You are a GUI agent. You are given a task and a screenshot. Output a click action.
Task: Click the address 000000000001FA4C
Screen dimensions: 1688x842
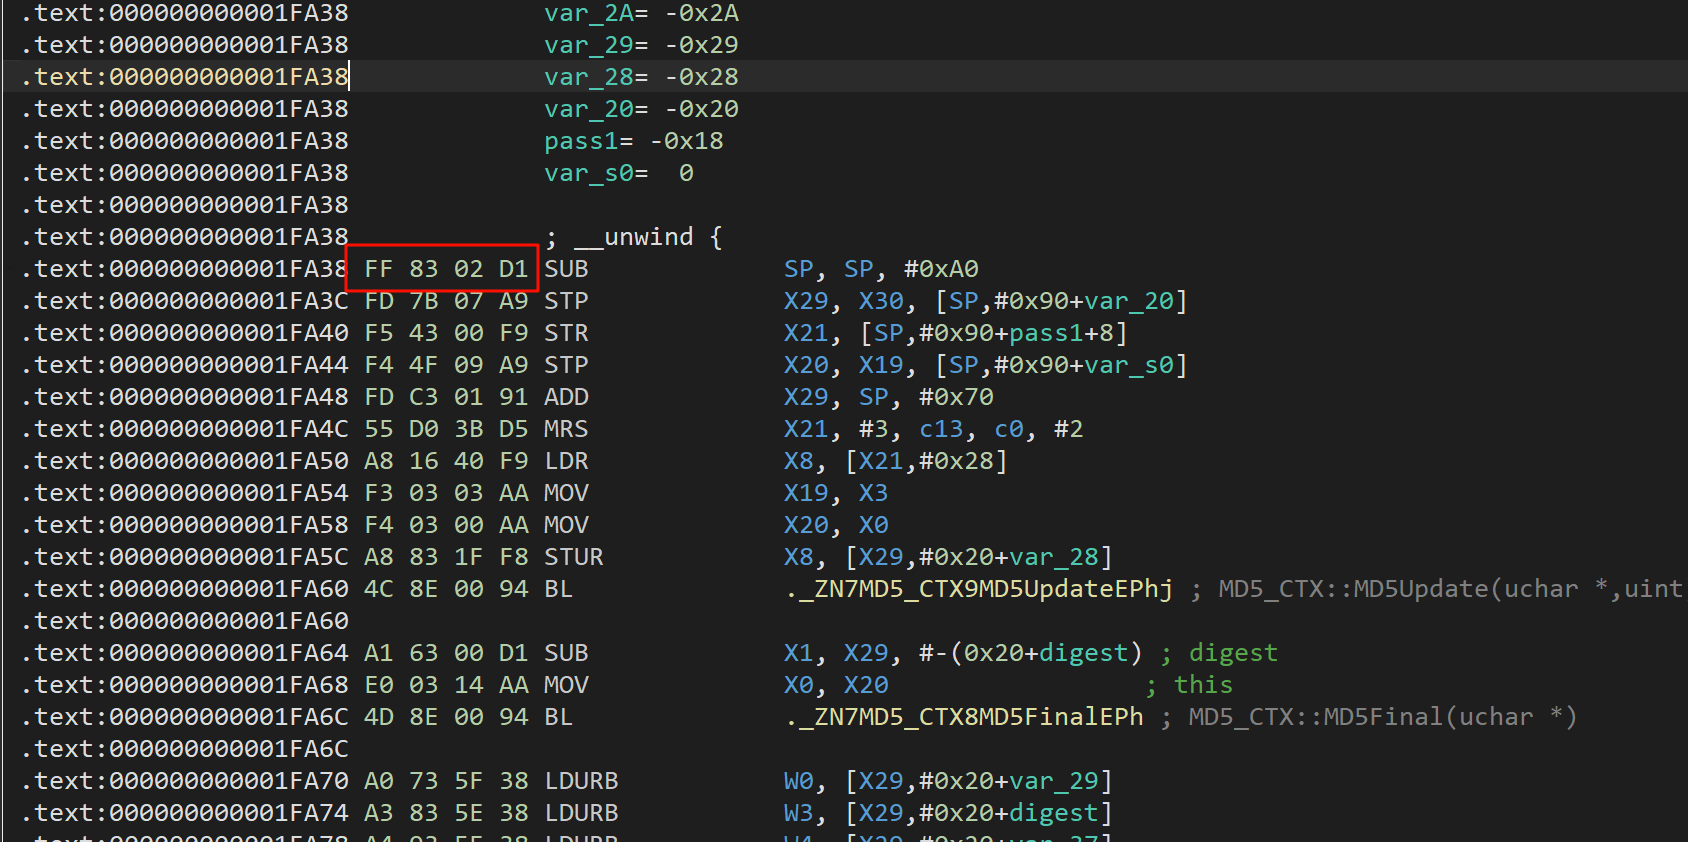coord(228,429)
